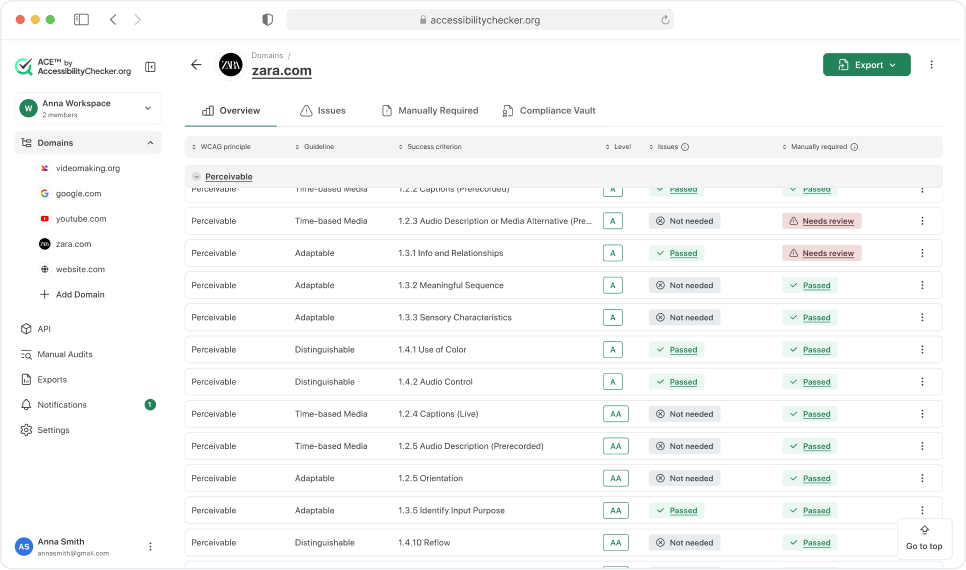Open row menu for 1.3.1 Info and Relationships
966x570 pixels.
pos(922,253)
